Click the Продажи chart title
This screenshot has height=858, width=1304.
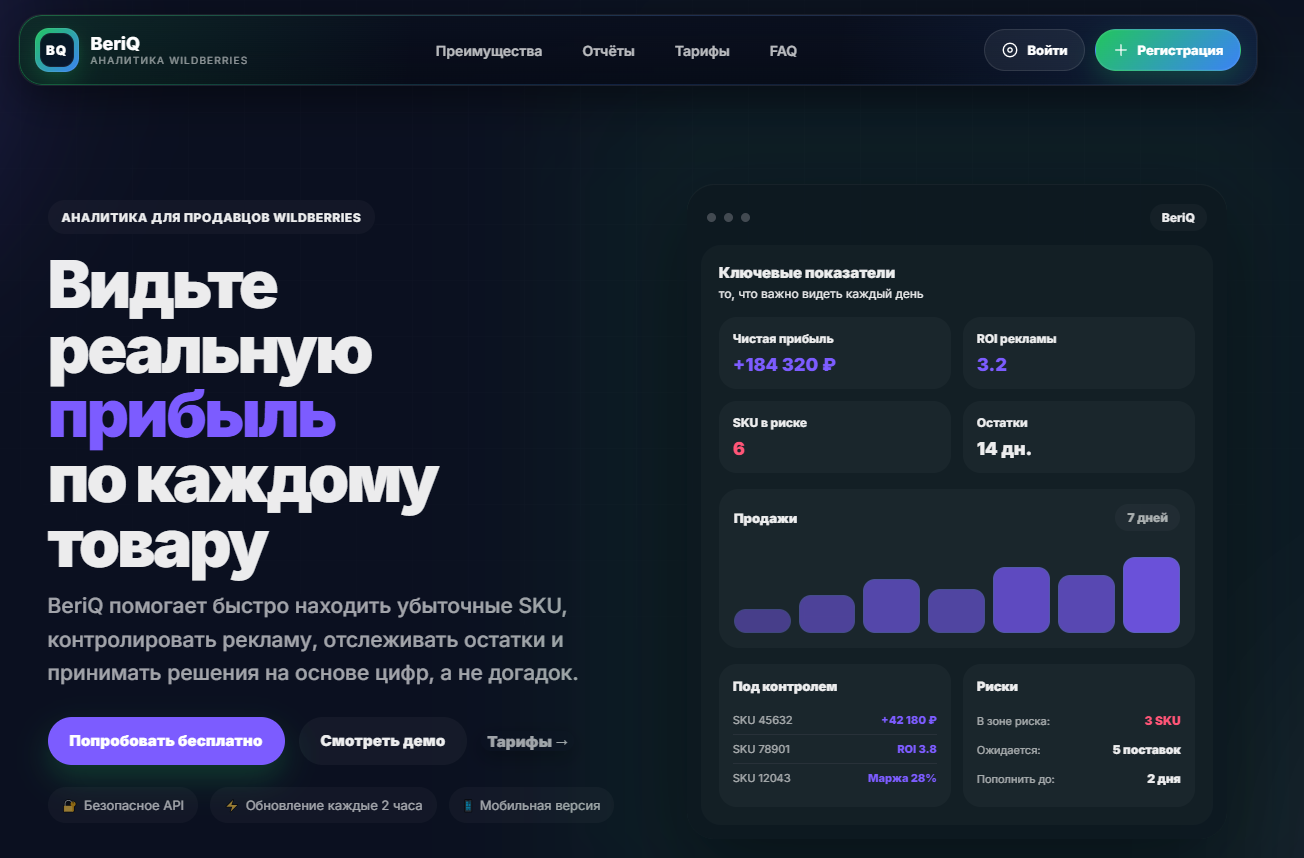click(x=765, y=518)
